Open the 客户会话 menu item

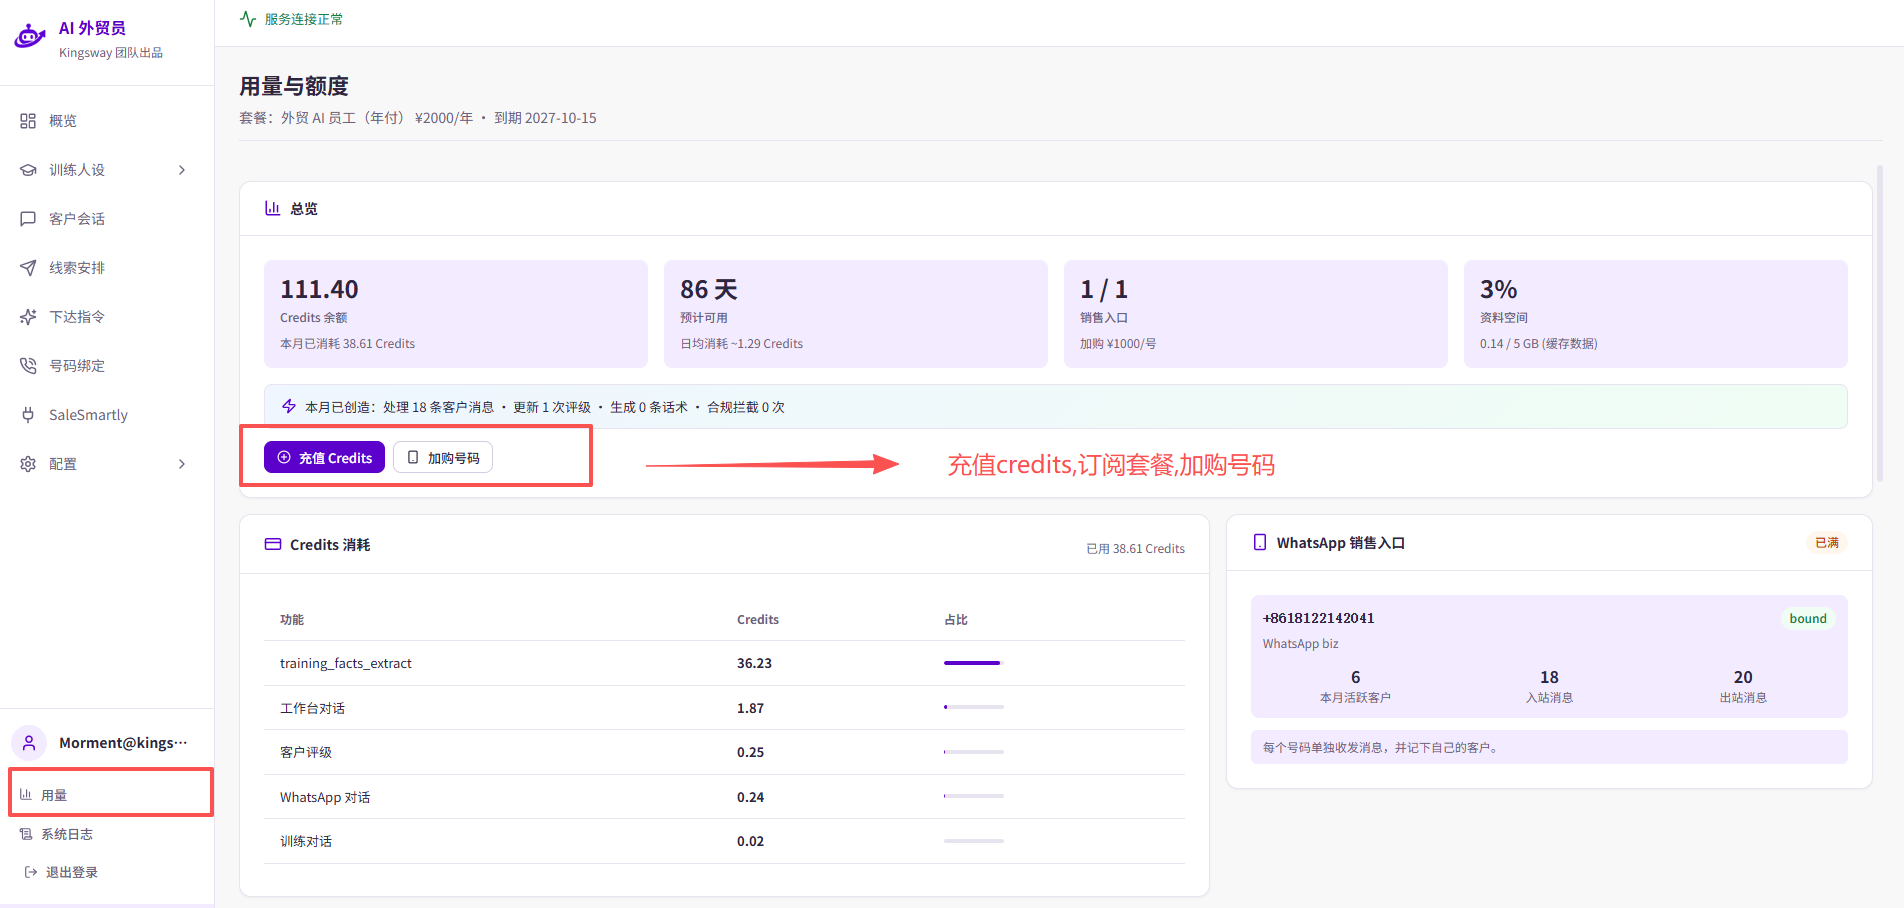point(106,219)
